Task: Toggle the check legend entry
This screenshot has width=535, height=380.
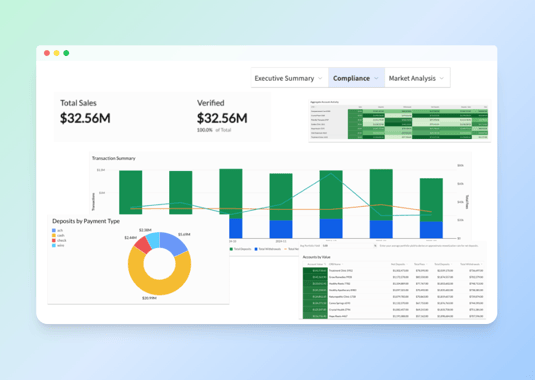Action: tap(59, 240)
